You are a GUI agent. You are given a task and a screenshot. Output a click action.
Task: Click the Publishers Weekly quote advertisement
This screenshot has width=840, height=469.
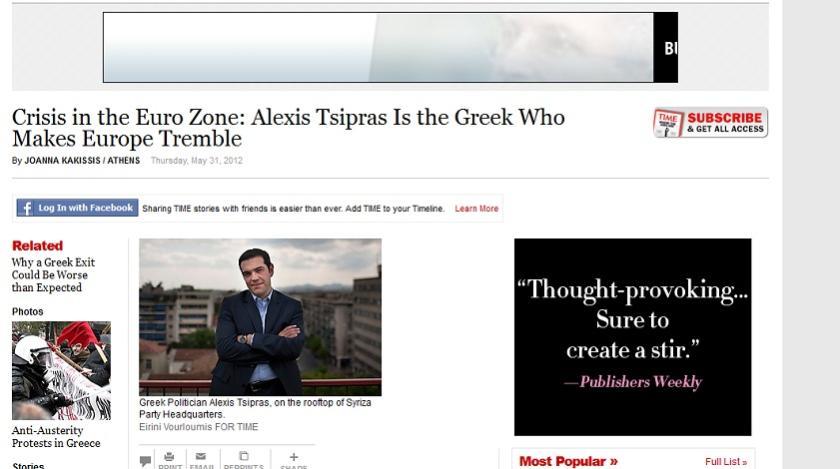632,337
